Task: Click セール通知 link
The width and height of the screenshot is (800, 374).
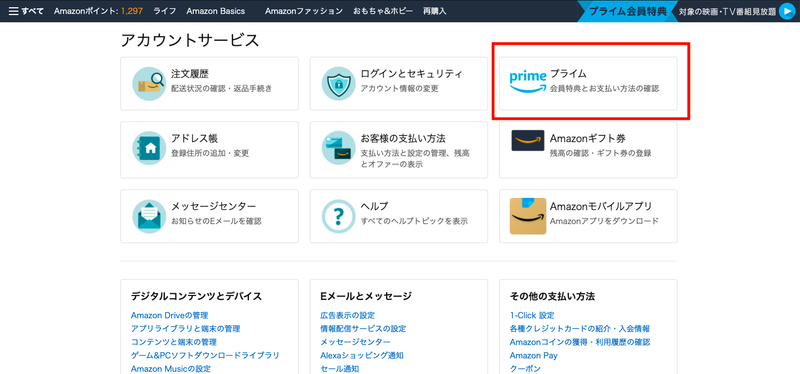Action: point(339,368)
